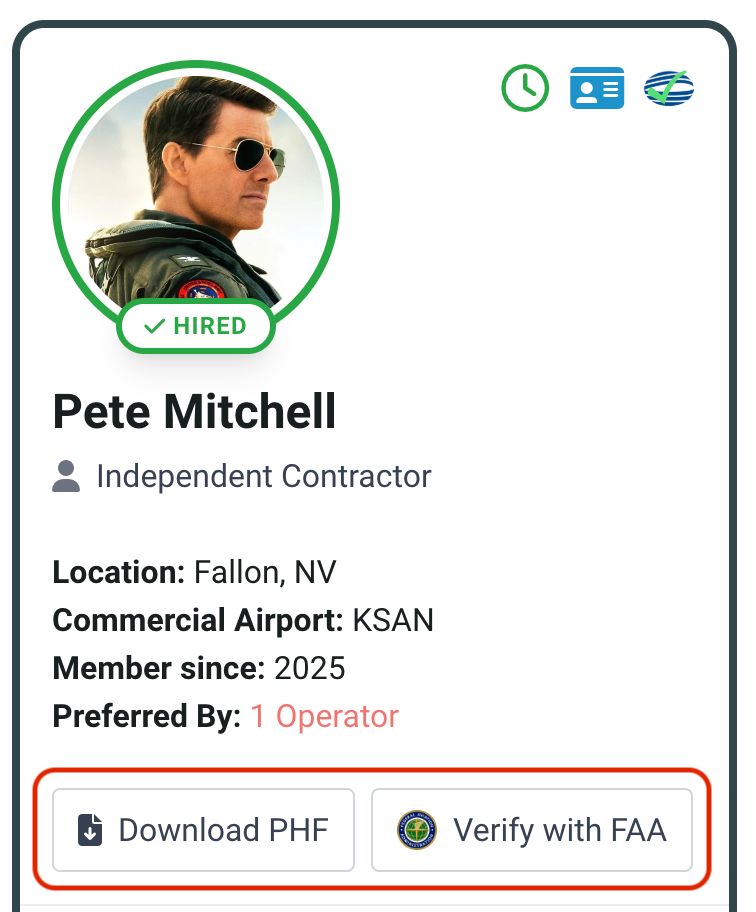This screenshot has height=912, width=756.
Task: Click the Fallon, NV location text
Action: [x=265, y=572]
